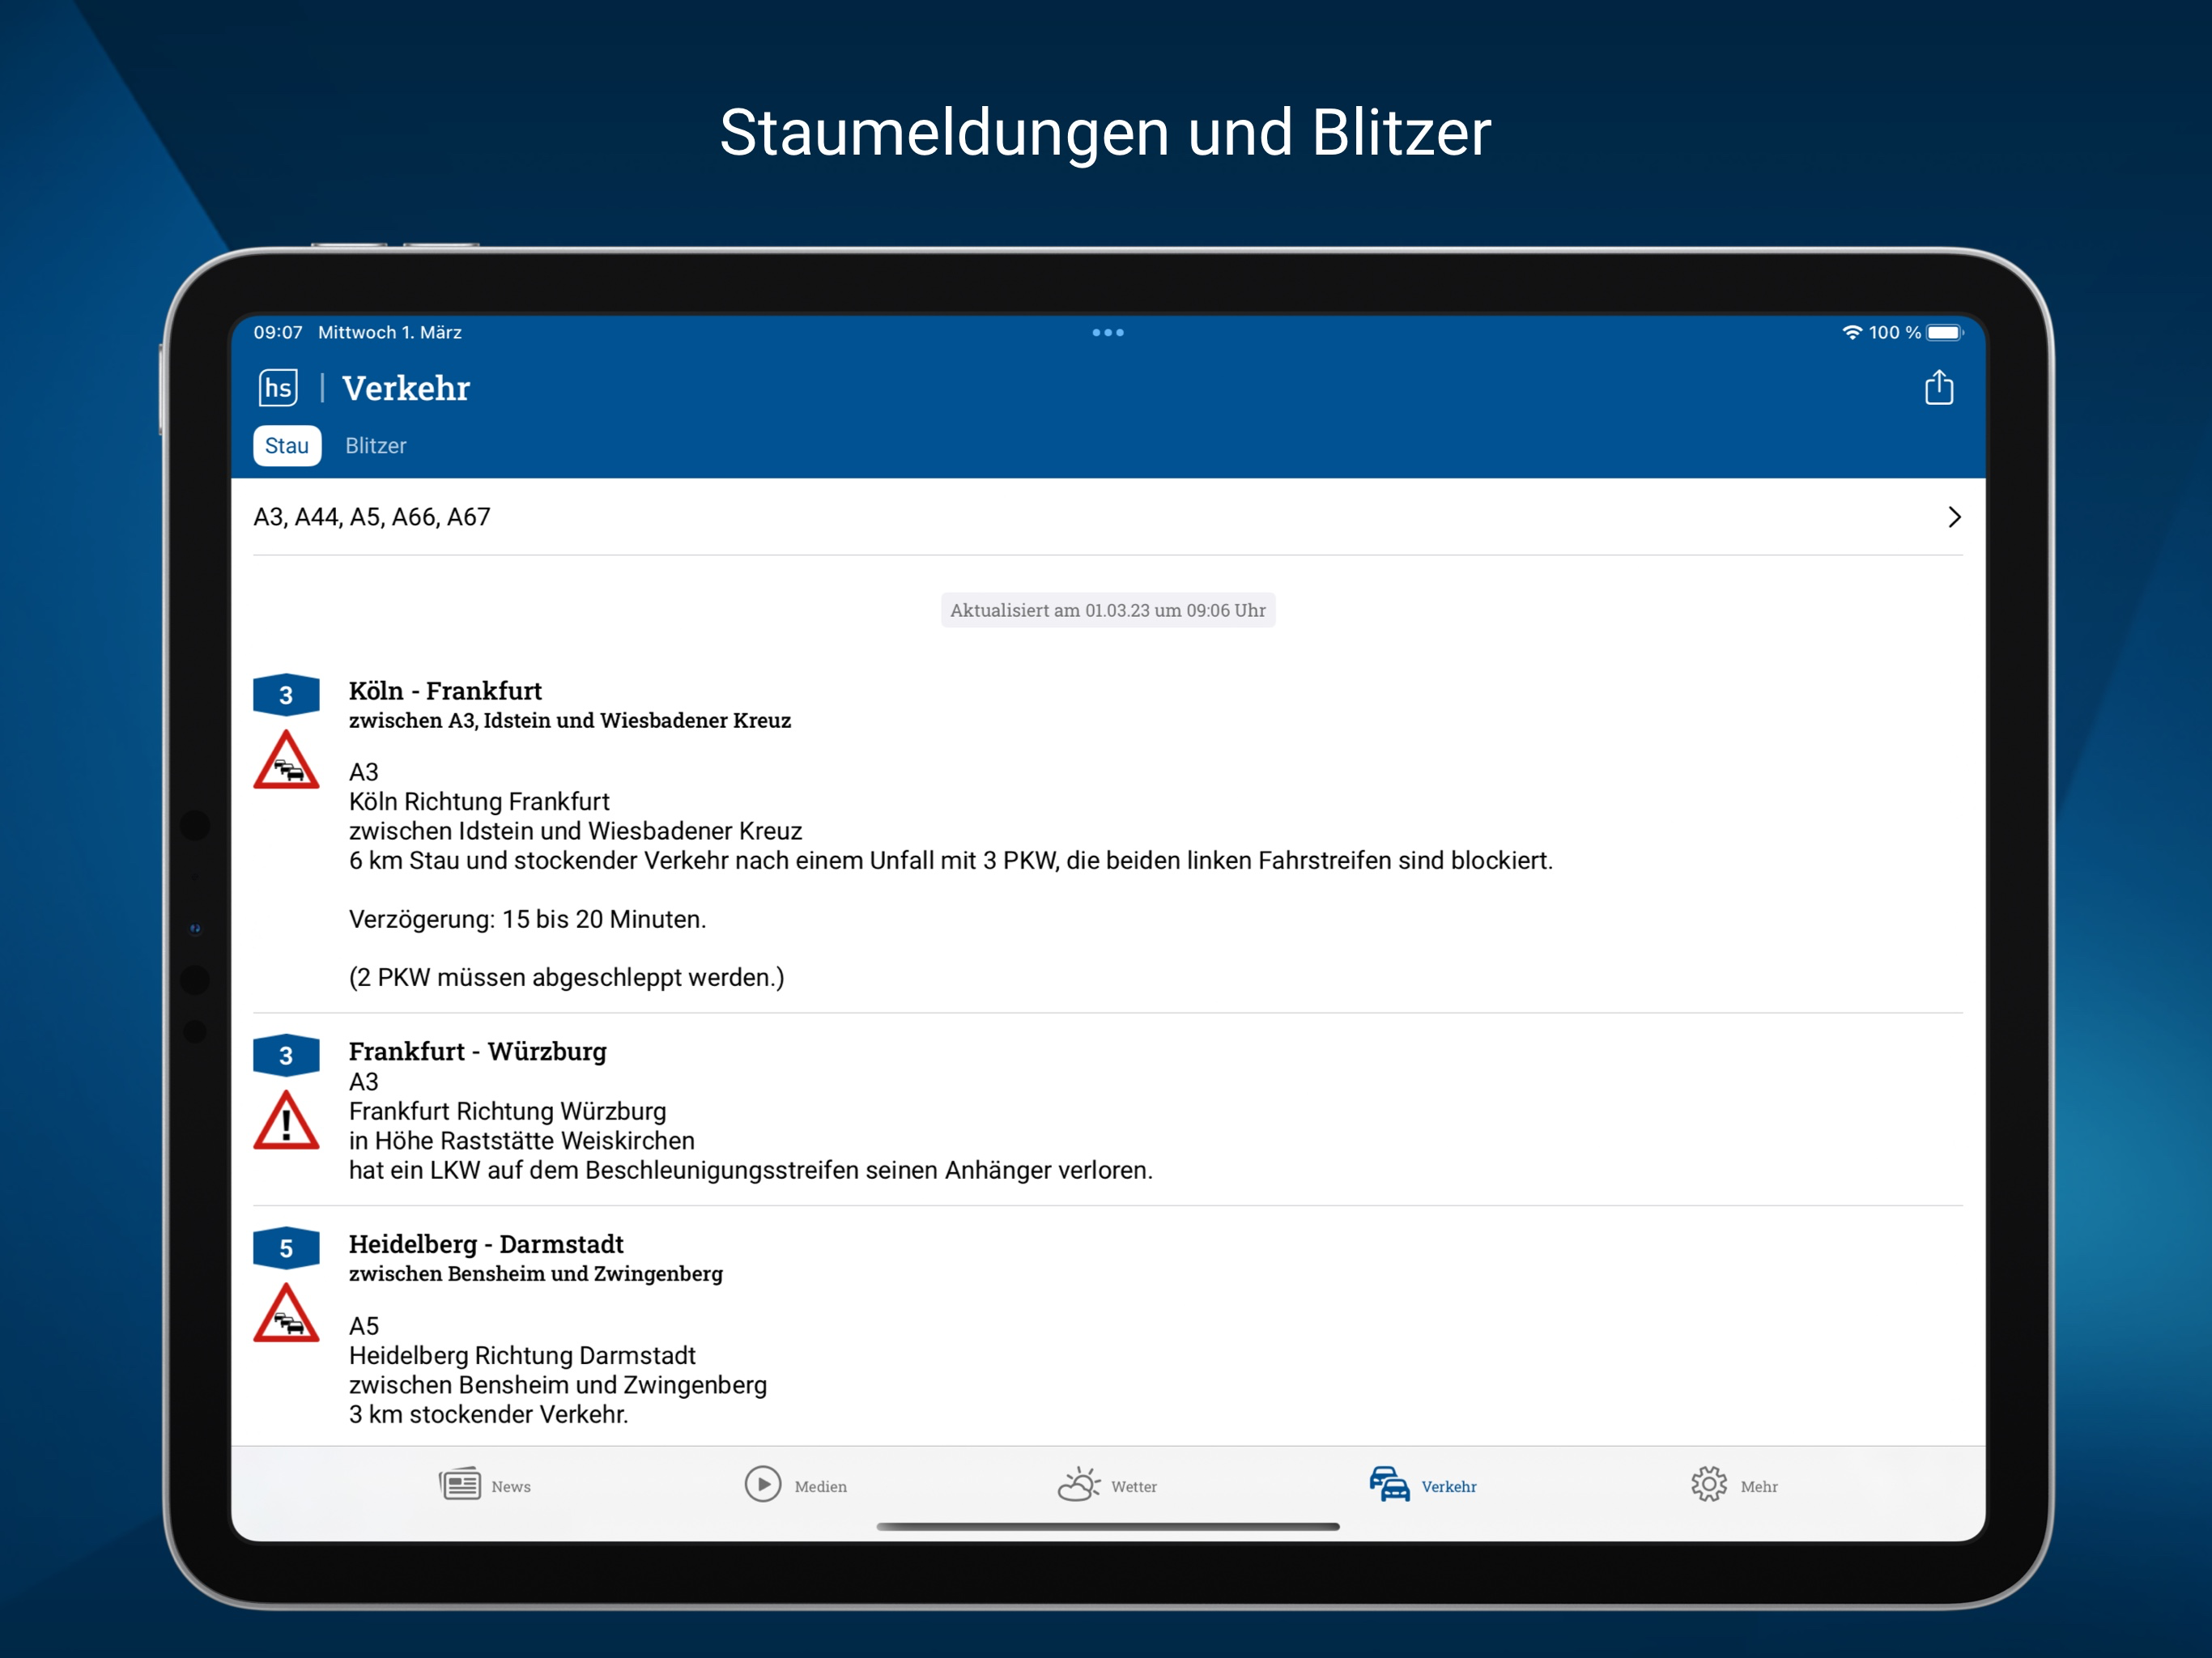2212x1658 pixels.
Task: Tap the hazard warning triangle for Frankfurt - Würzburg
Action: tap(286, 1120)
